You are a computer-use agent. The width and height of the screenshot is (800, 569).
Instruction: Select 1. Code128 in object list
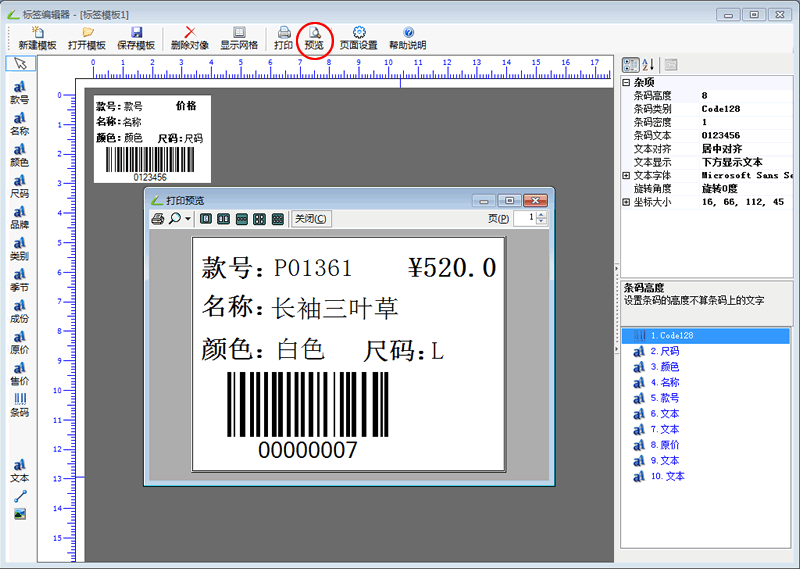706,336
